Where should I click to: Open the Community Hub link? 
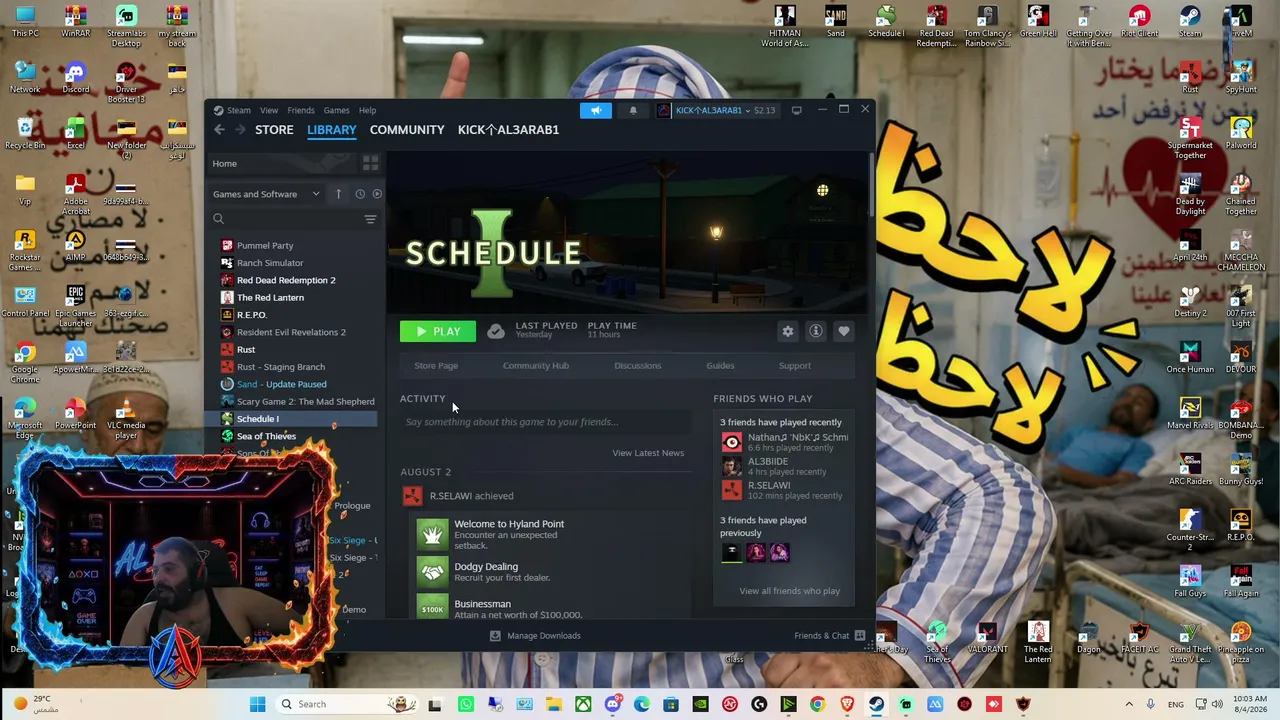[x=536, y=366]
